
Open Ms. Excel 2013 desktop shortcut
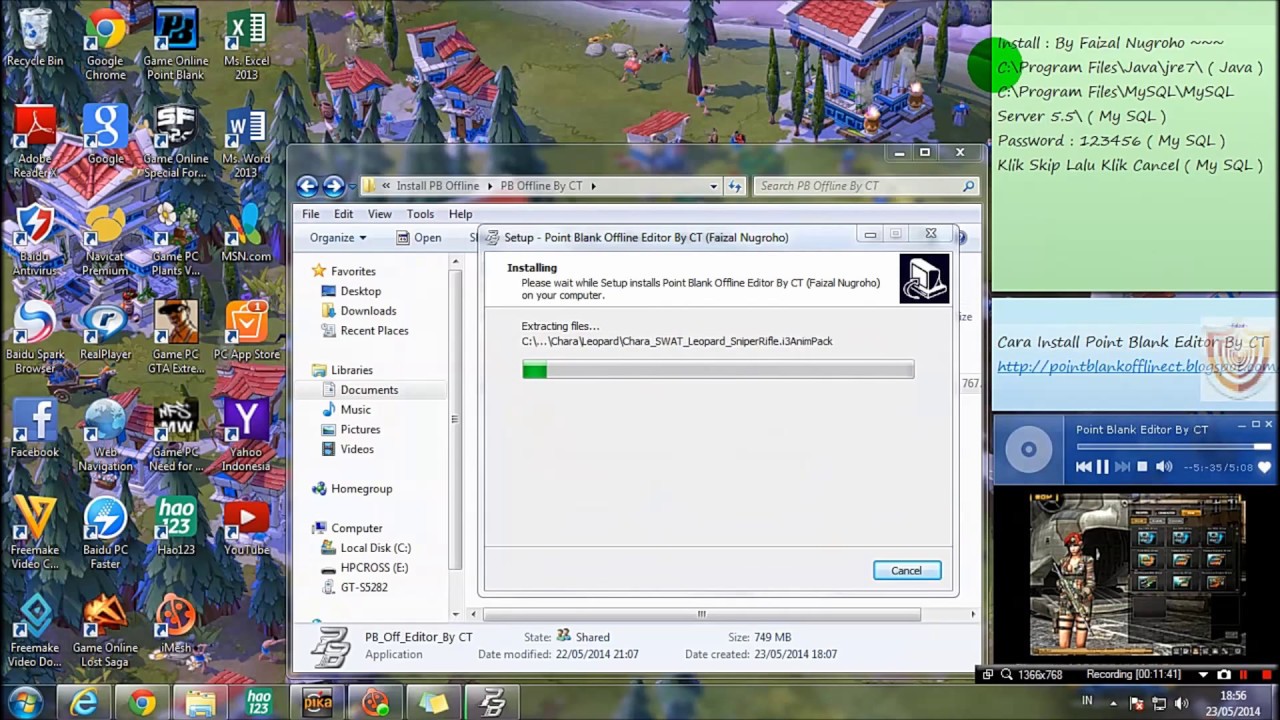pos(246,45)
